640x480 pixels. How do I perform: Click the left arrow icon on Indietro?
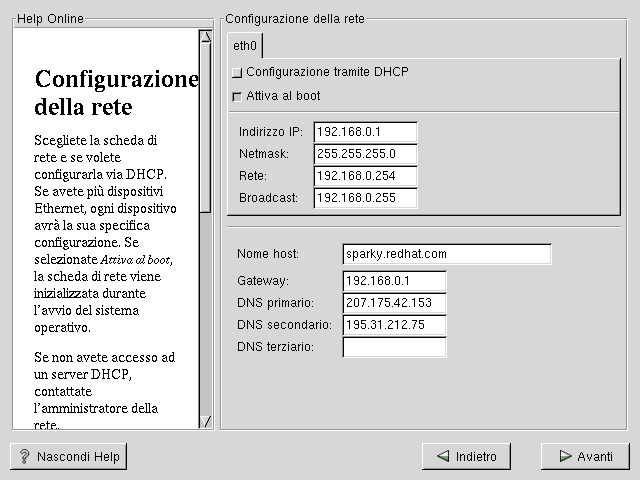tap(441, 457)
